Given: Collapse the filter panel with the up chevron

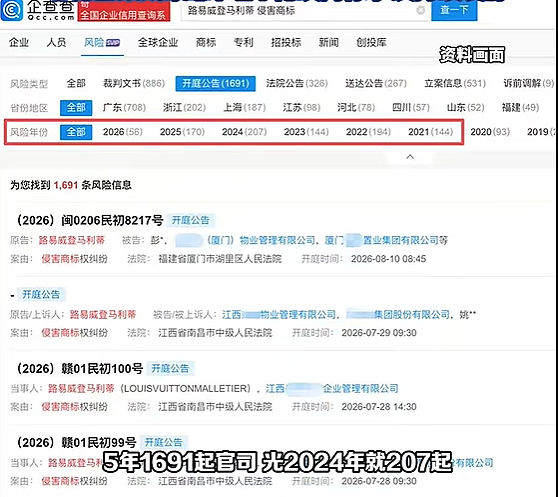Looking at the screenshot, I should 410,157.
